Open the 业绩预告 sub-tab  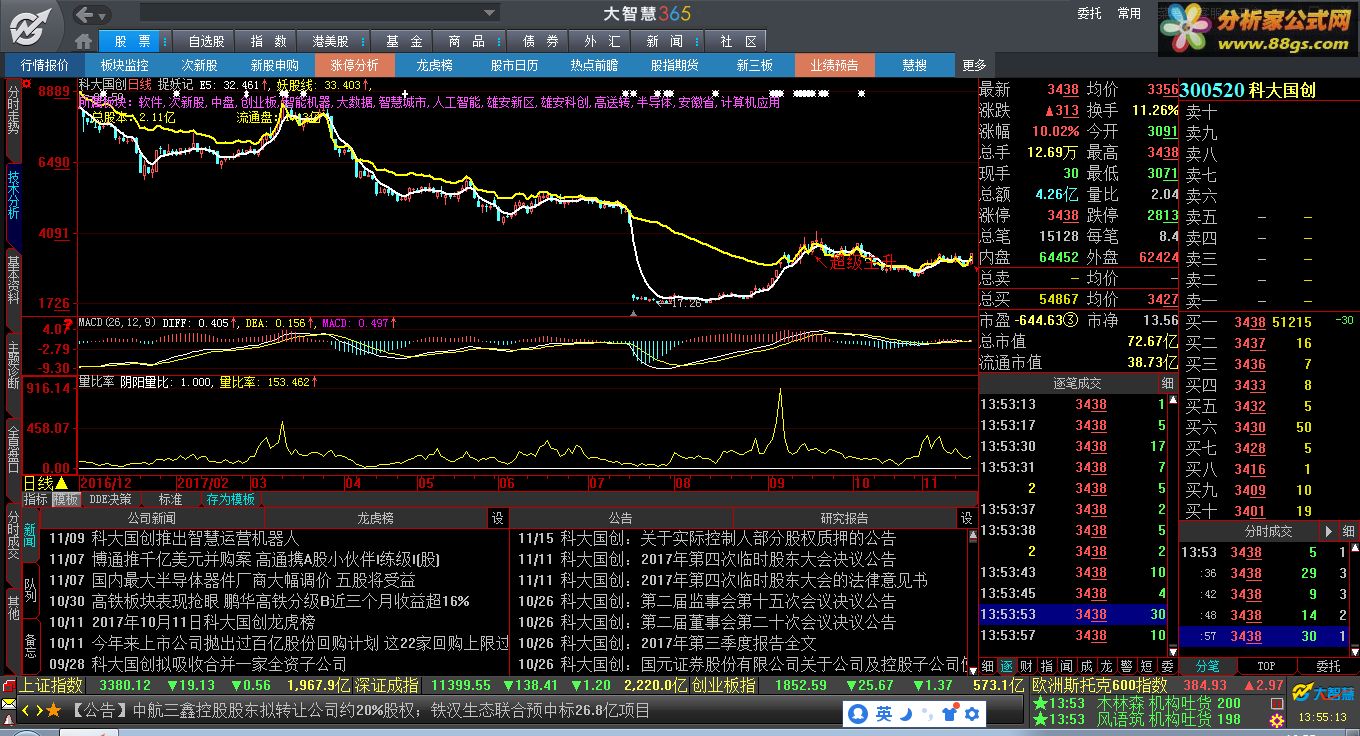pos(834,65)
